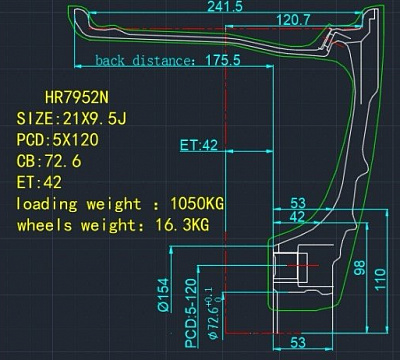Click the cyan 'ET:42' offset dimension label

click(199, 145)
